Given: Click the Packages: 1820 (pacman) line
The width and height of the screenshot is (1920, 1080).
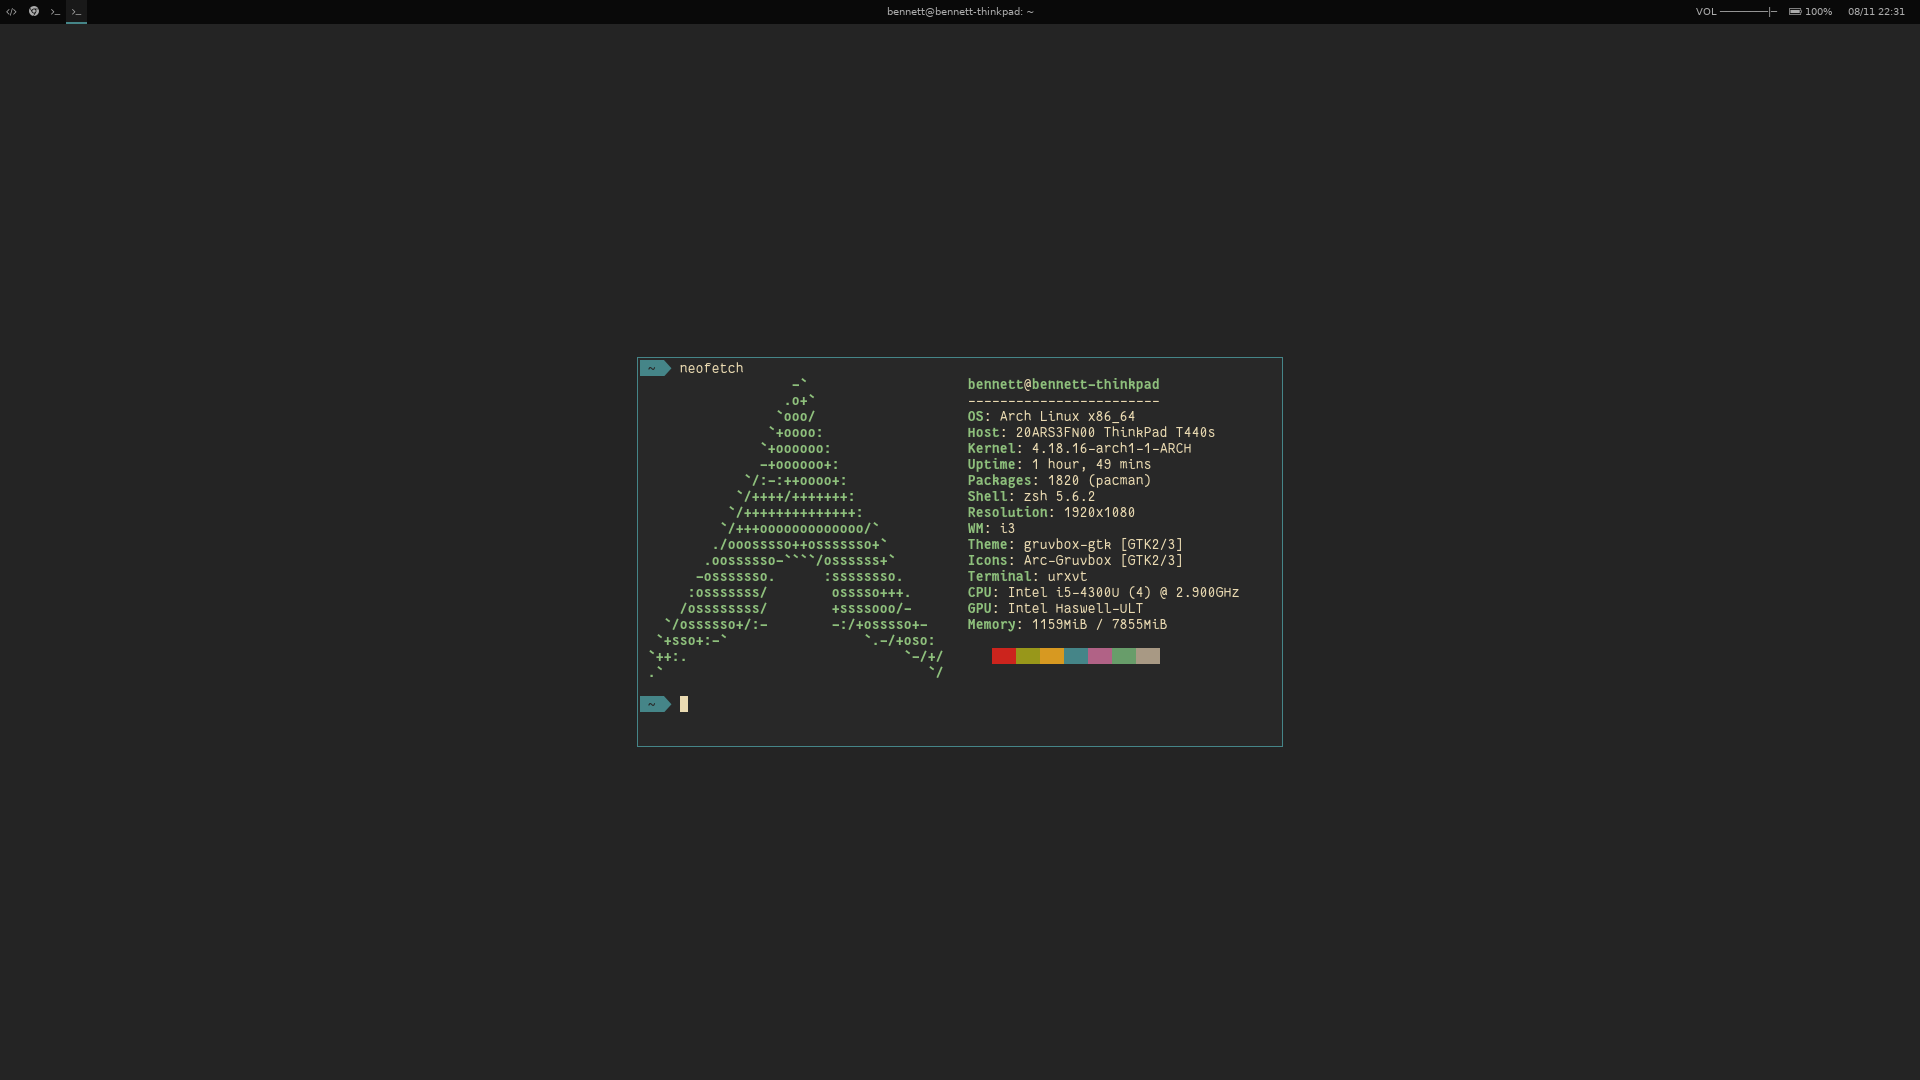Looking at the screenshot, I should pos(1059,480).
